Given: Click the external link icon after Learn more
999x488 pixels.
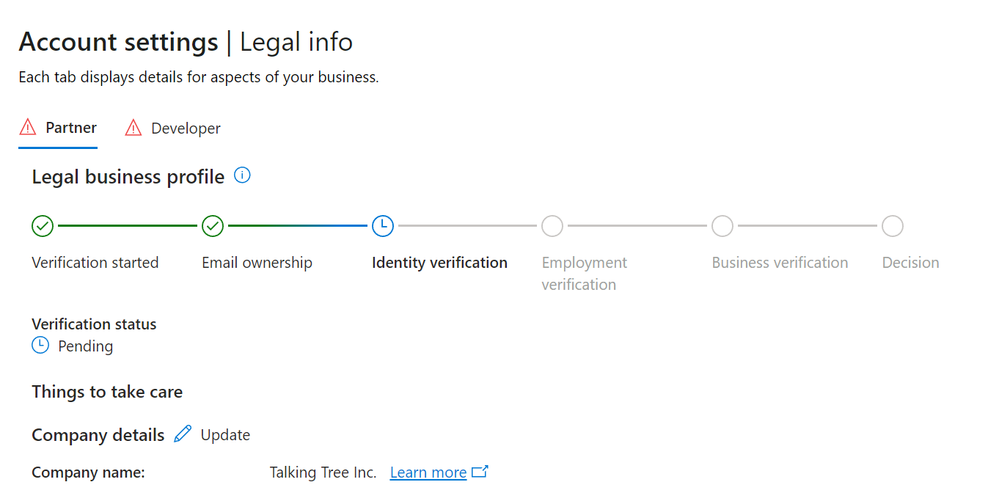Looking at the screenshot, I should click(x=480, y=472).
